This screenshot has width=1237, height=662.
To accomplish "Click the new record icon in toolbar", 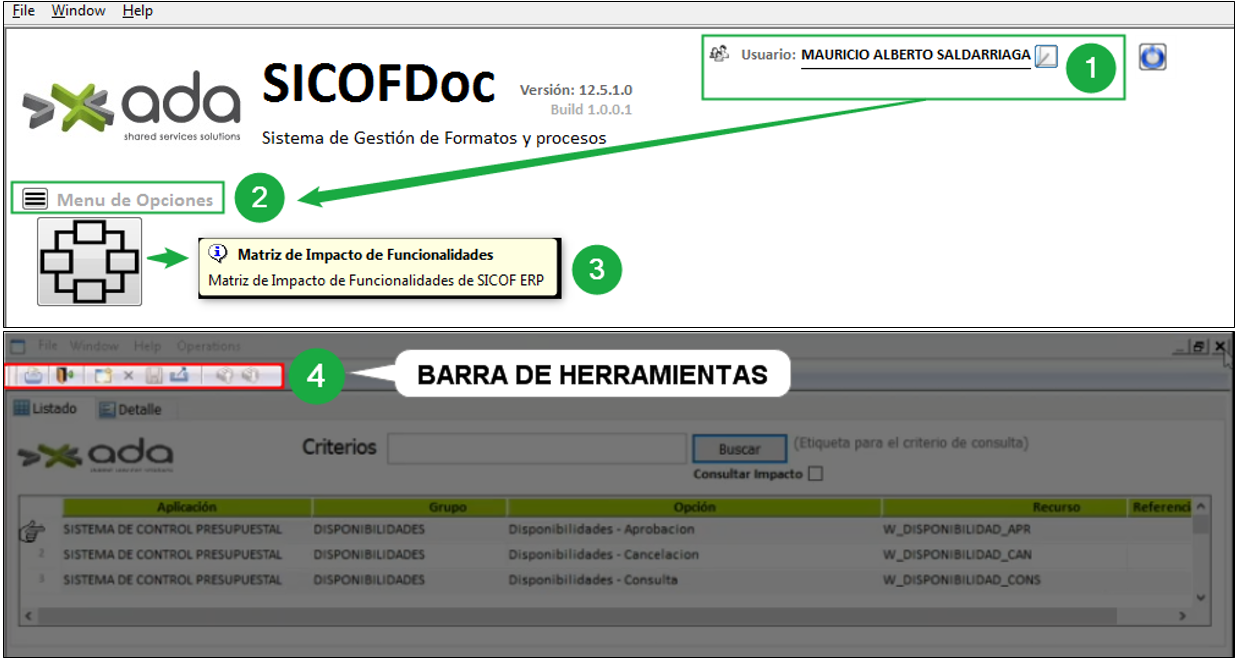I will click(102, 376).
